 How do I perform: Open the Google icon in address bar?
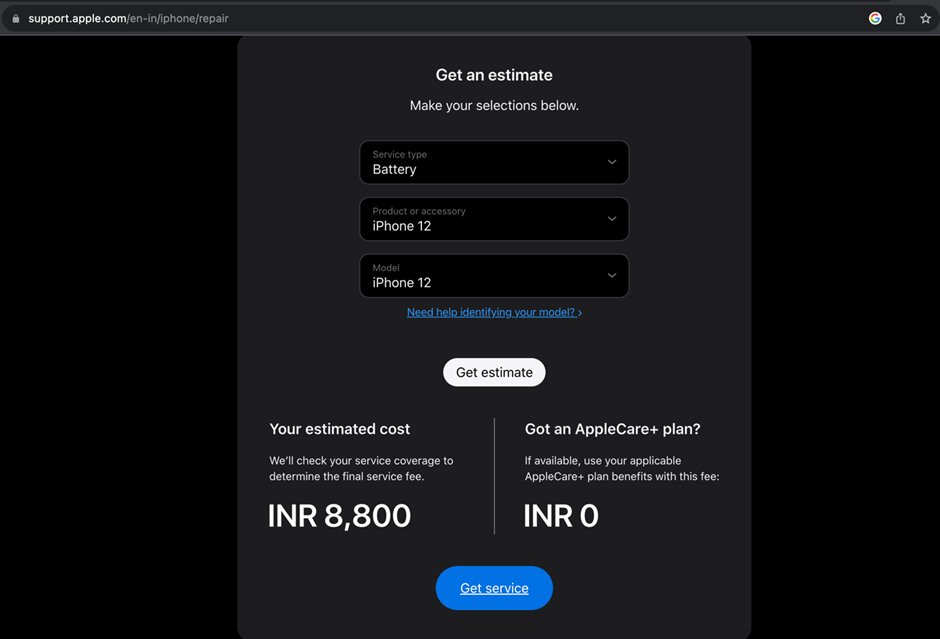click(x=875, y=19)
